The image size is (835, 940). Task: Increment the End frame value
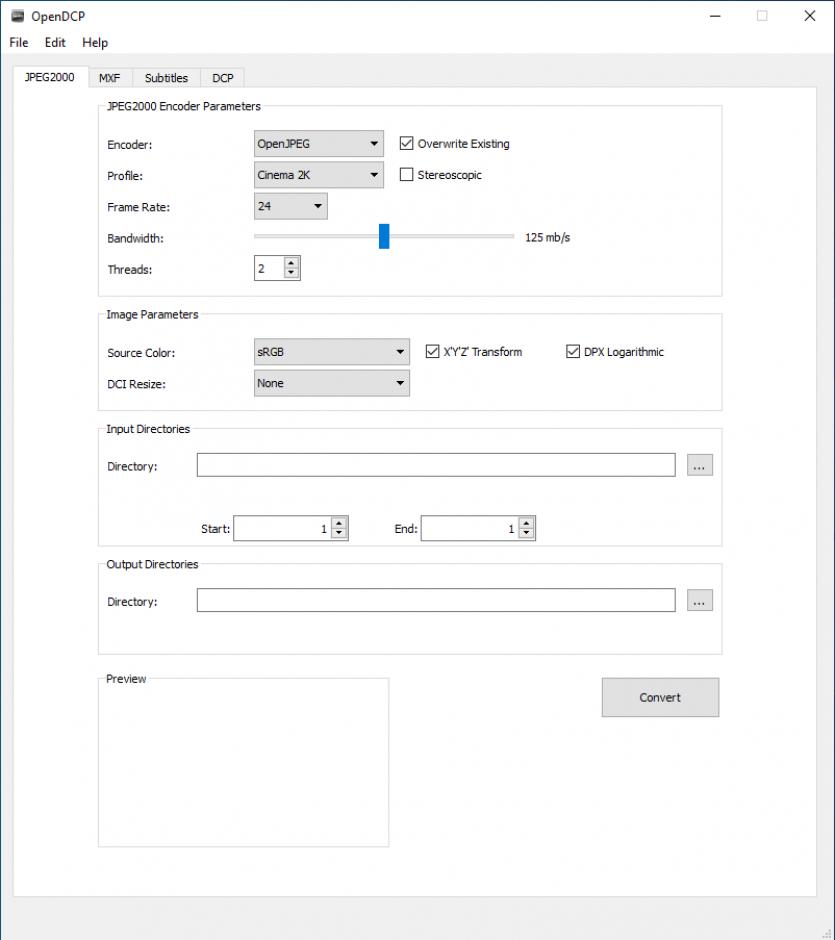[527, 523]
